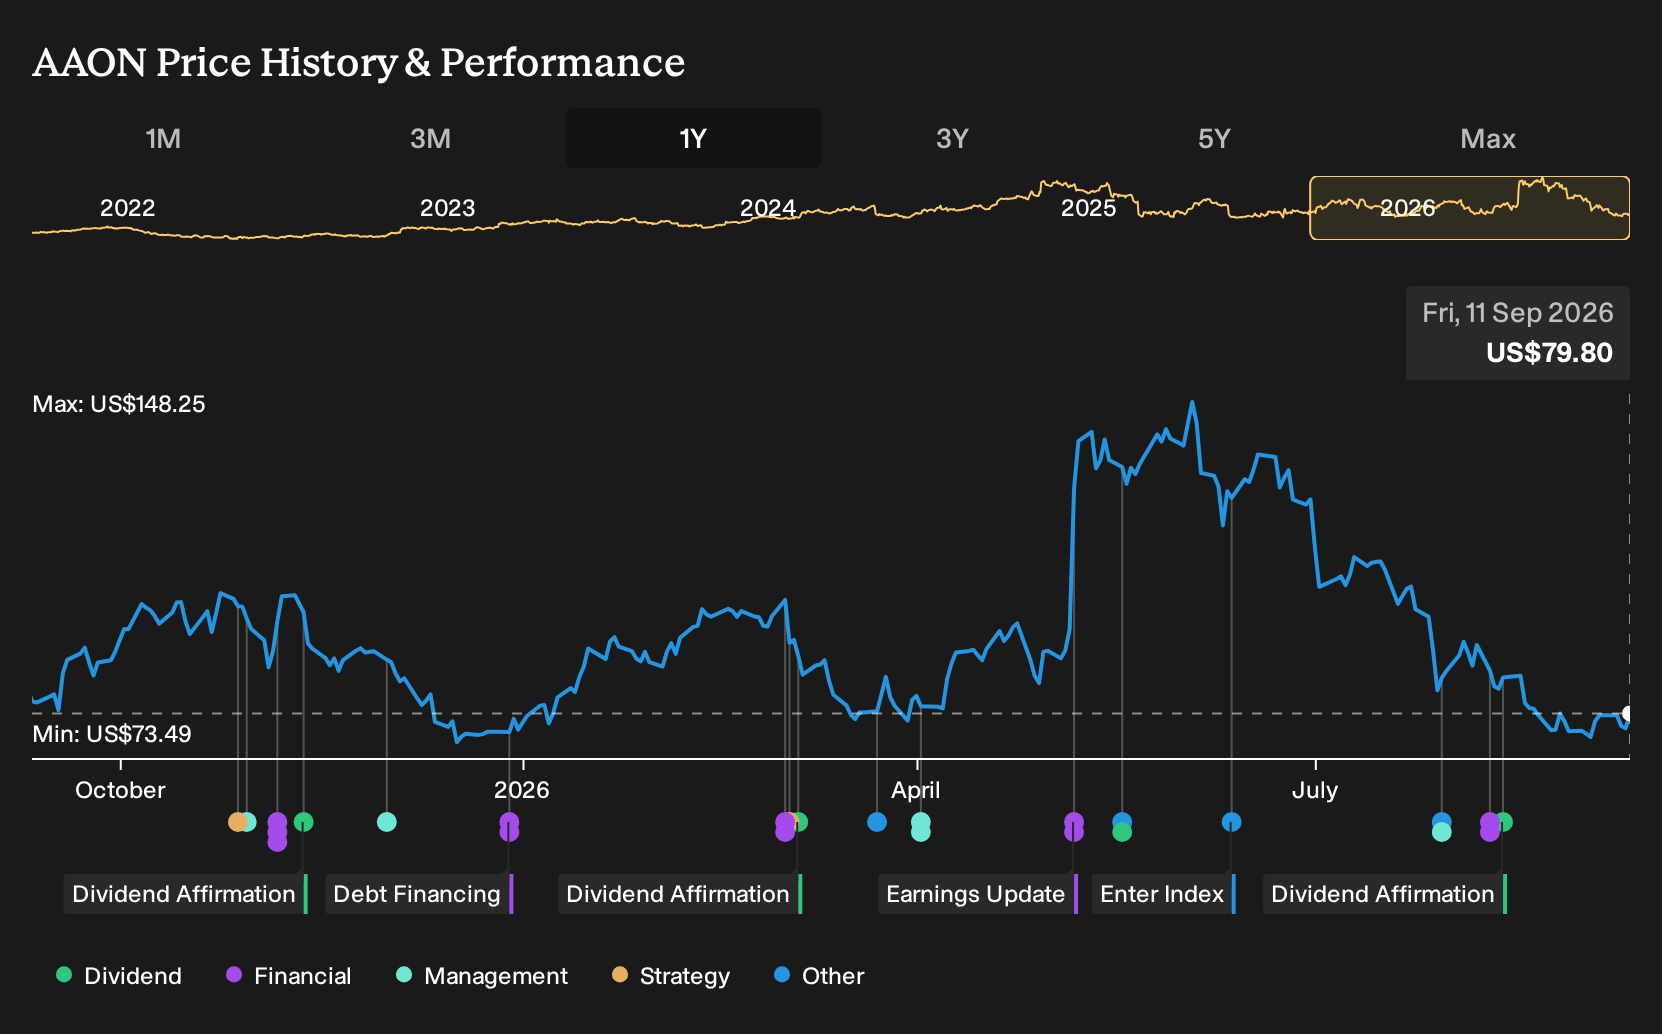
Task: Open the Earnings Update event label
Action: [x=978, y=894]
